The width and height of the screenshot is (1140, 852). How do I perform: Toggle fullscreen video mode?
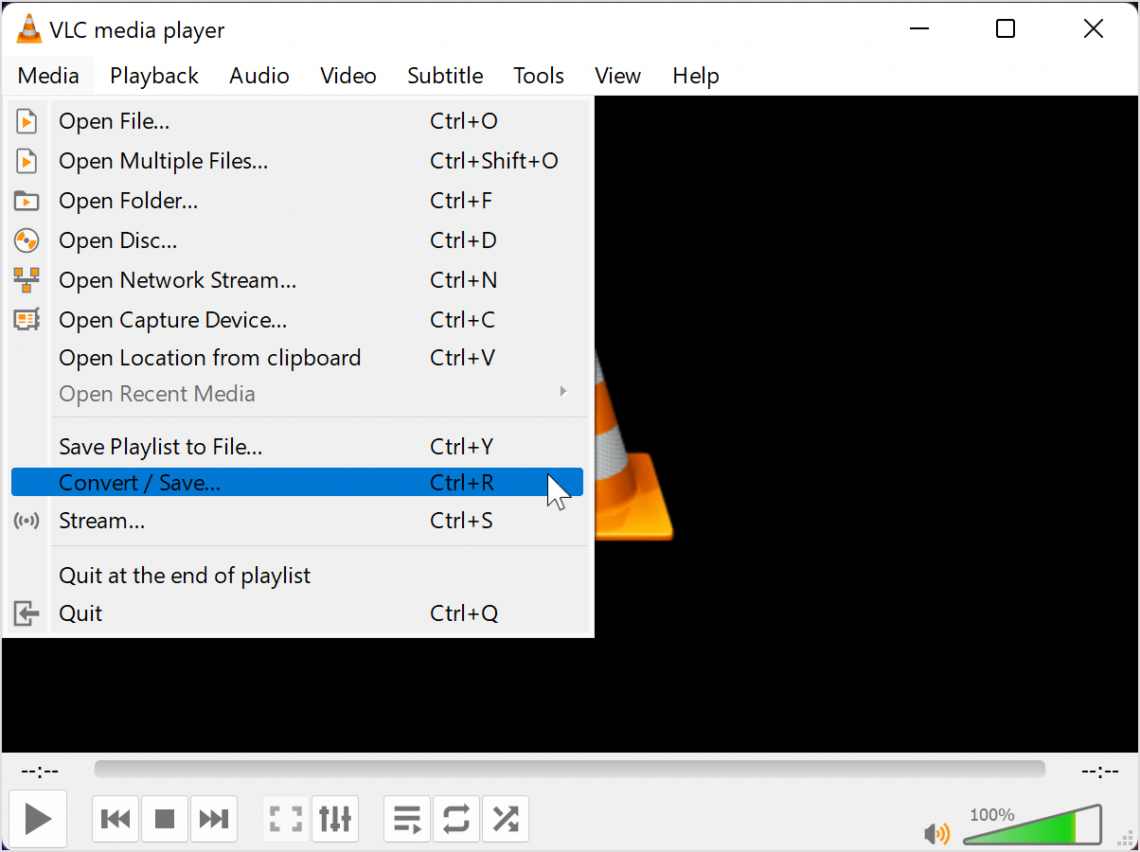click(285, 818)
